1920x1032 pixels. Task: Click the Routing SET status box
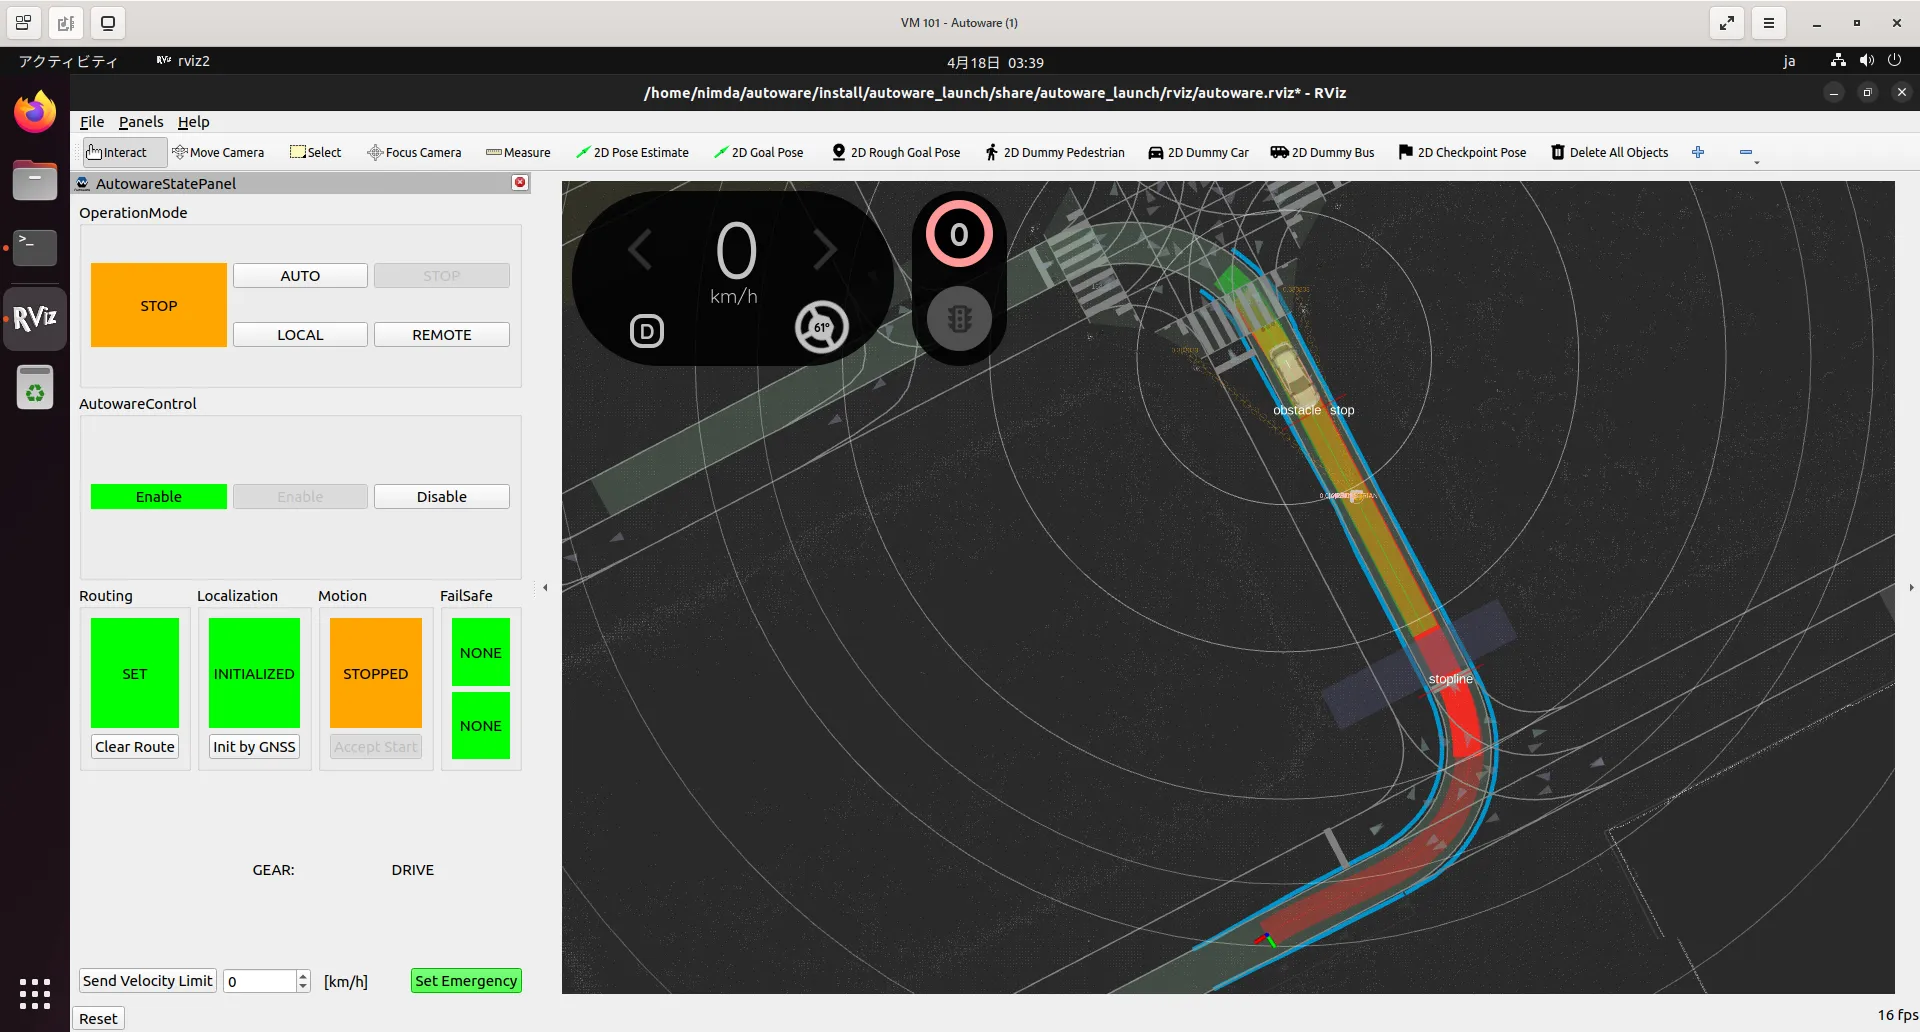pyautogui.click(x=135, y=673)
